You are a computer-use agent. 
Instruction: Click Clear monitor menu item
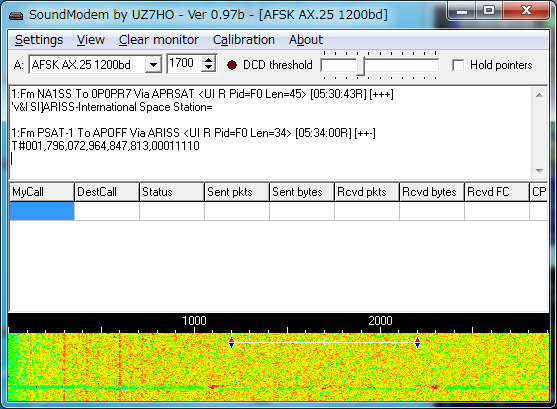(x=158, y=40)
